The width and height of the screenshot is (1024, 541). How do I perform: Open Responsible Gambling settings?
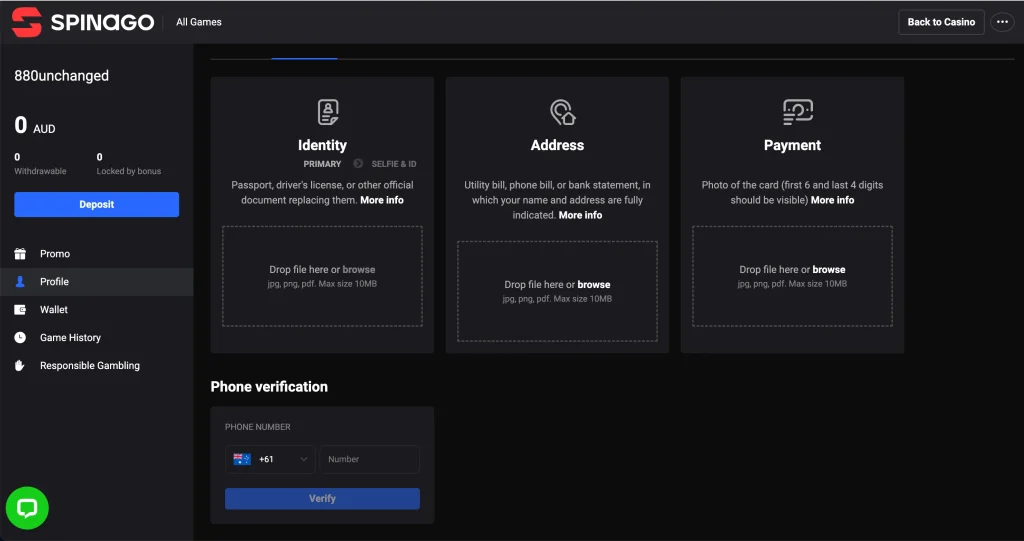[x=97, y=366]
